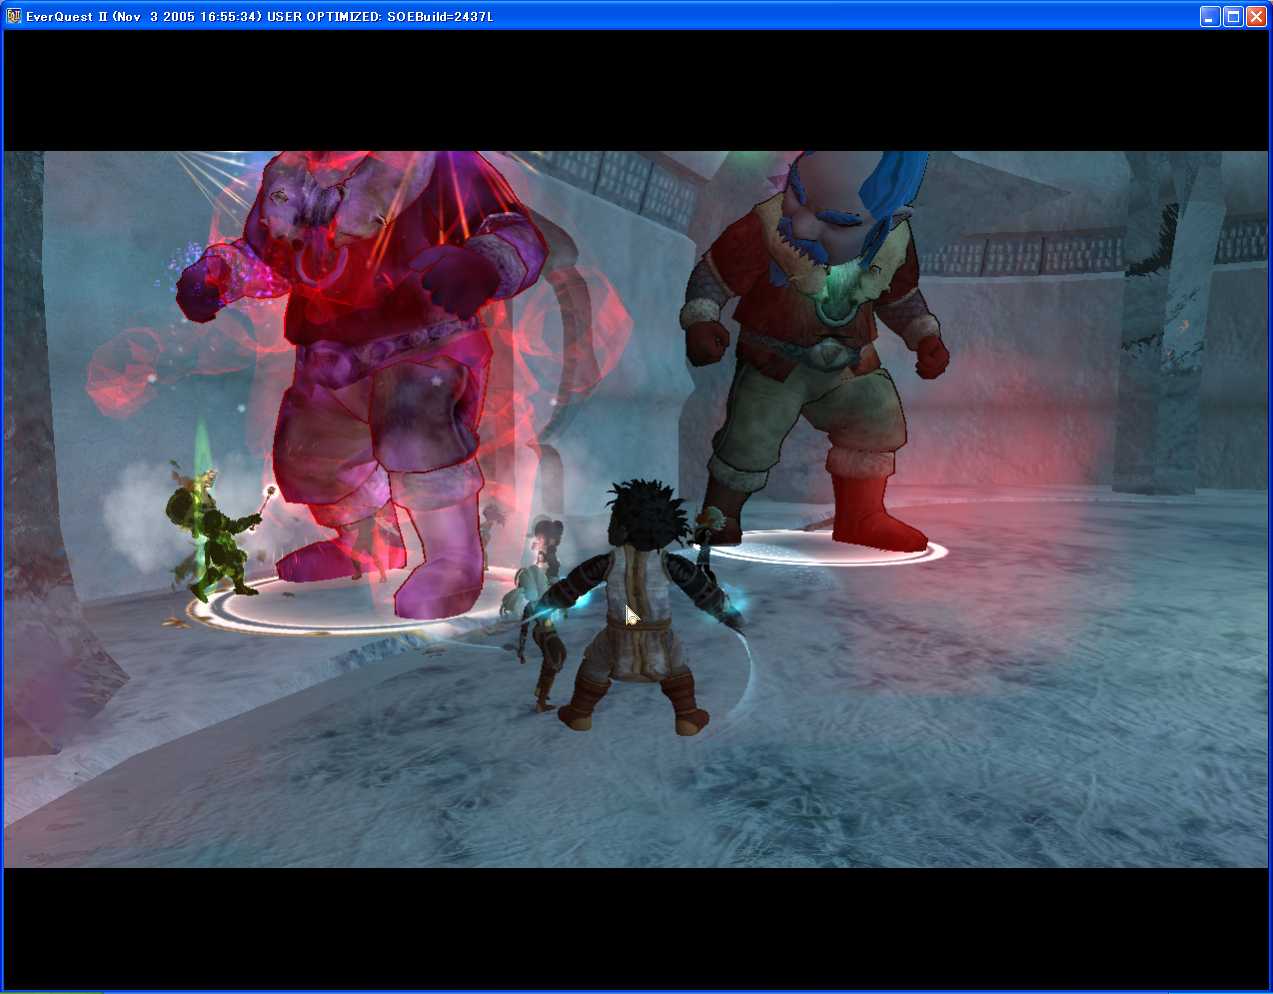Viewport: 1273px width, 994px height.
Task: Minimize the EverQuest II window
Action: [x=1210, y=16]
